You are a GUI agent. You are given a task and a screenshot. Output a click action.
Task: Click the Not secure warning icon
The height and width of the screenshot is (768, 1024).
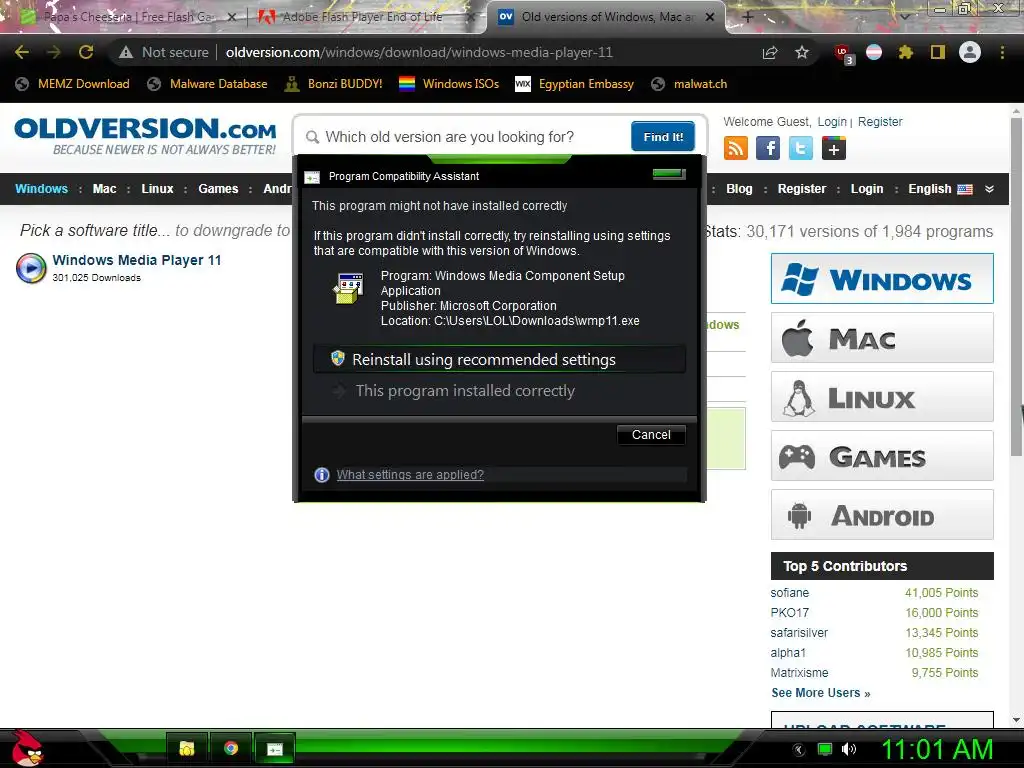pos(126,52)
